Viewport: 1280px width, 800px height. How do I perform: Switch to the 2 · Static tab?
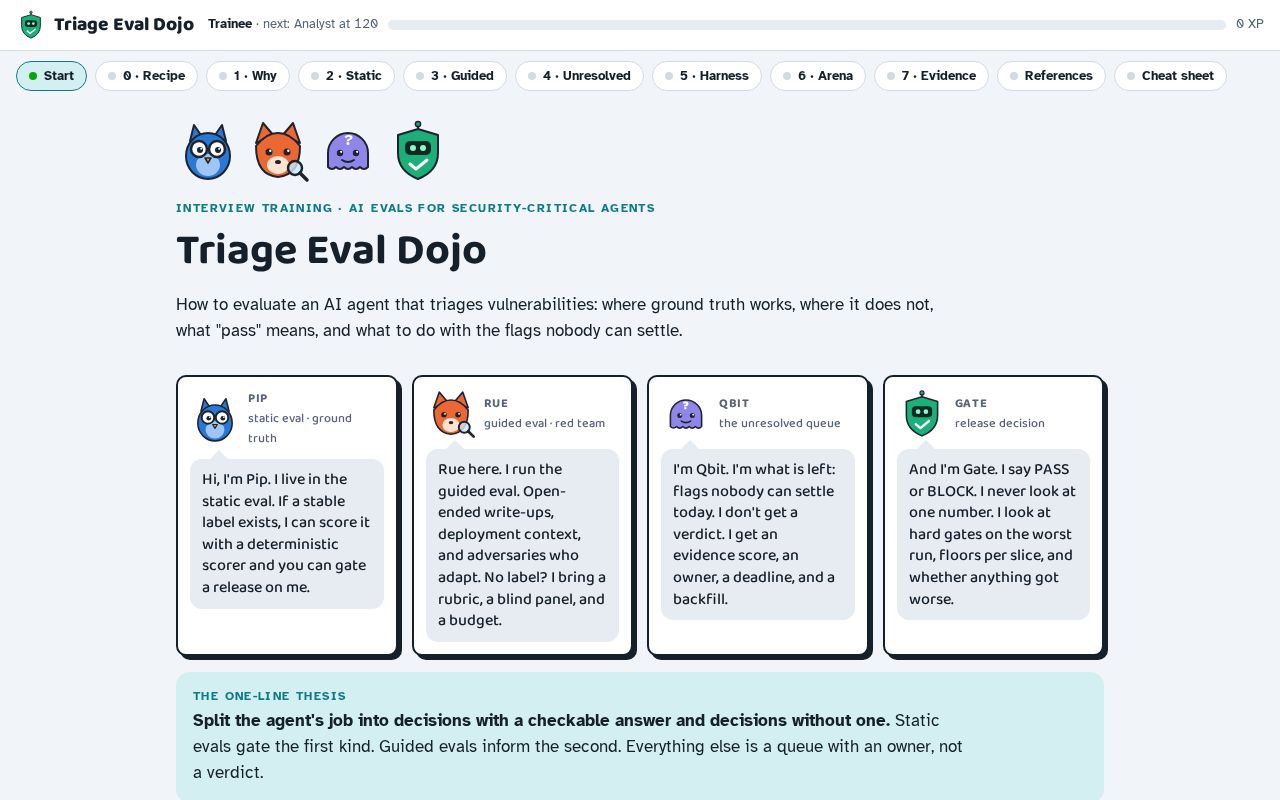coord(346,76)
